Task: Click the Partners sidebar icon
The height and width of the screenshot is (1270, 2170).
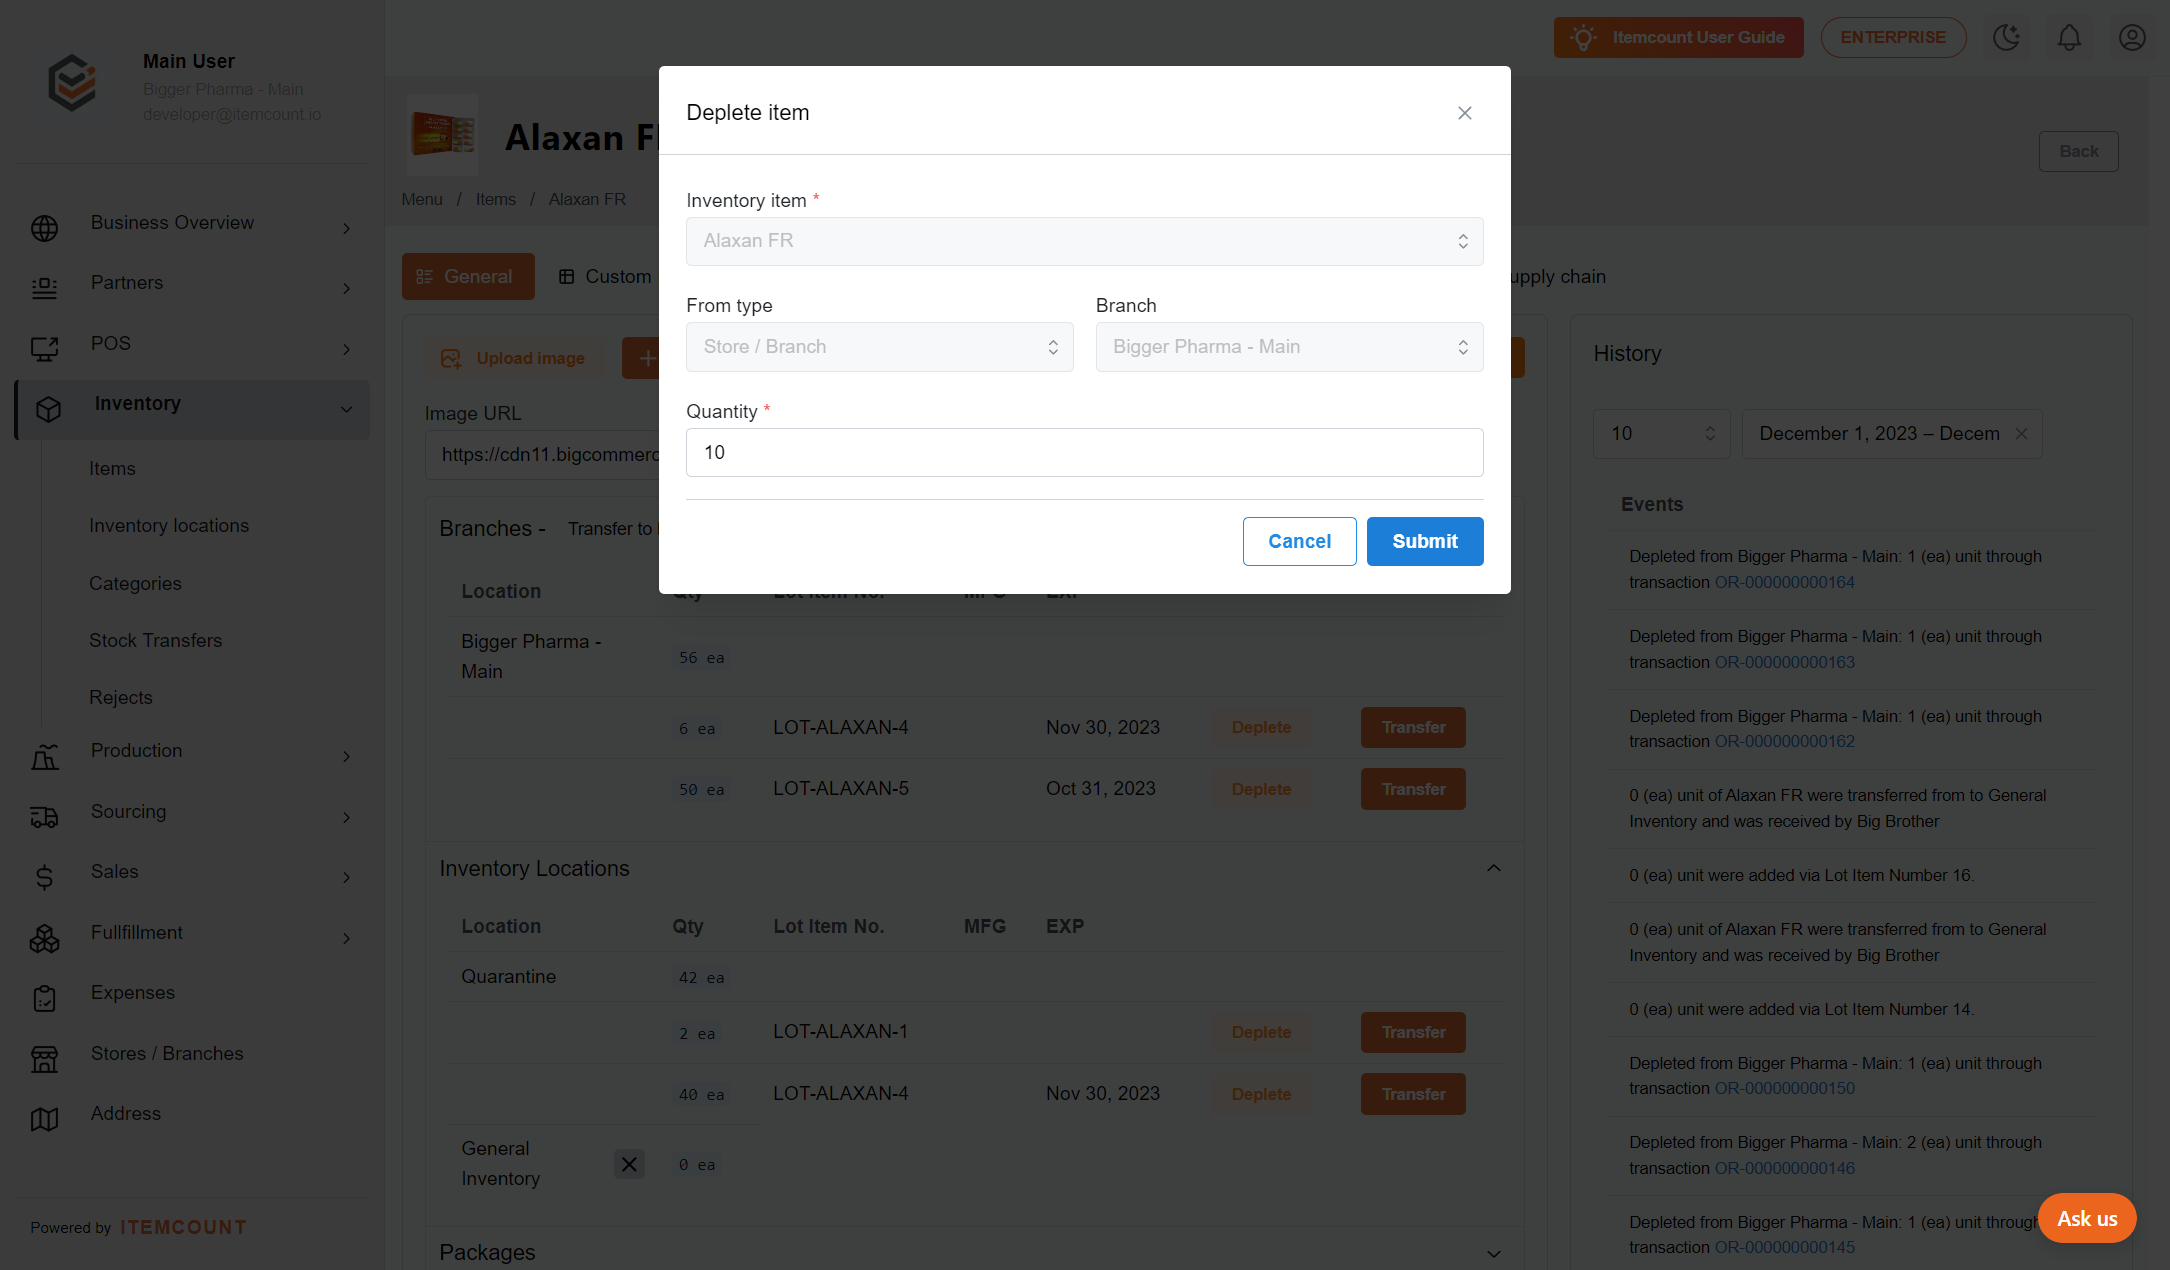Action: 44,288
